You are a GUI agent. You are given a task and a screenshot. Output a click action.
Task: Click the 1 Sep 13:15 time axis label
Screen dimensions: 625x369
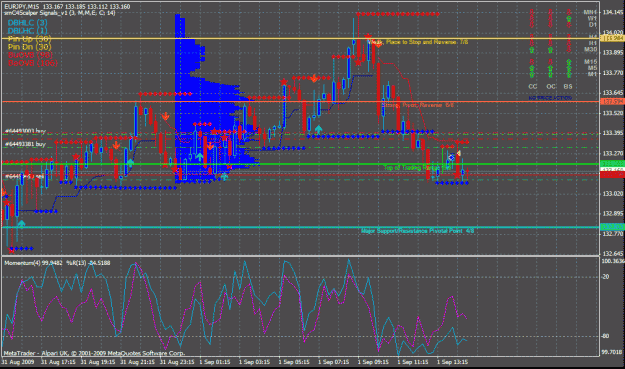click(452, 362)
